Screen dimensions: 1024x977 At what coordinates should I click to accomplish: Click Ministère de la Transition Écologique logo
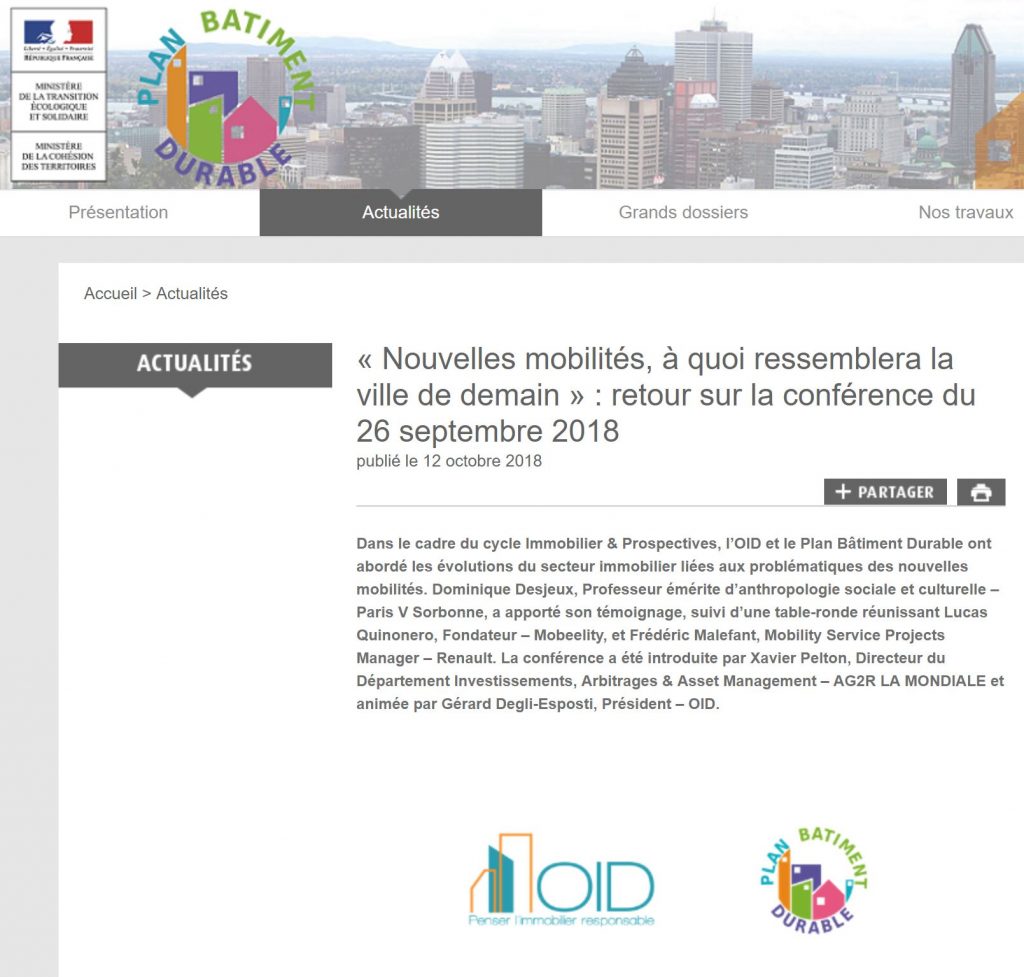58,100
